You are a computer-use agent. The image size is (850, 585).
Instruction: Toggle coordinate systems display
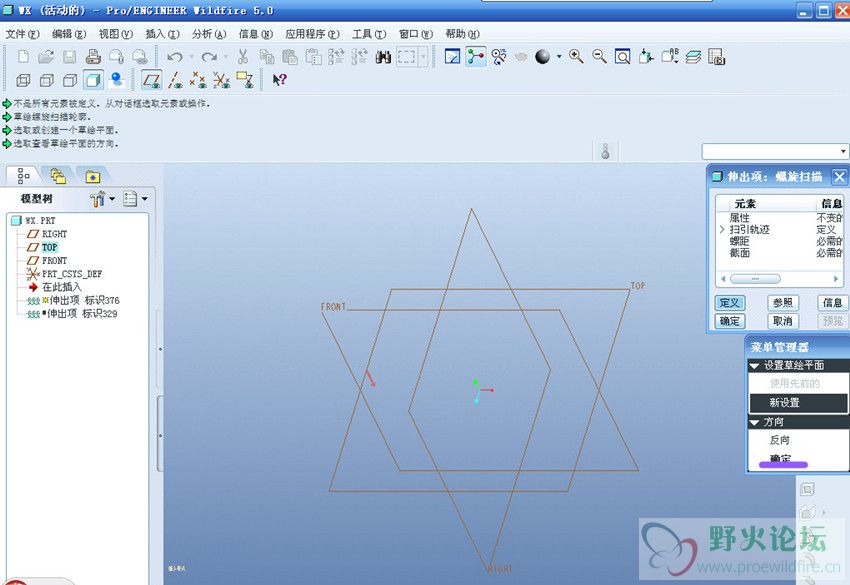coord(221,80)
